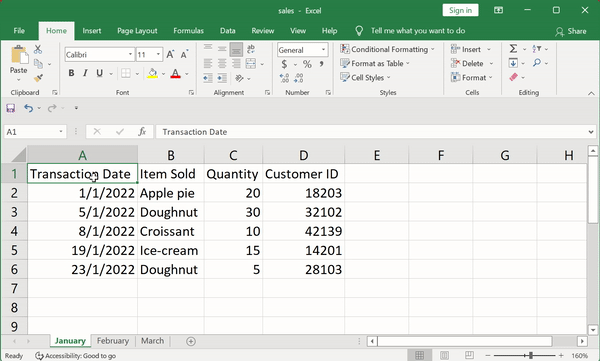Click the Increase Font Size icon
Viewport: 600px width, 361px height.
click(x=170, y=54)
